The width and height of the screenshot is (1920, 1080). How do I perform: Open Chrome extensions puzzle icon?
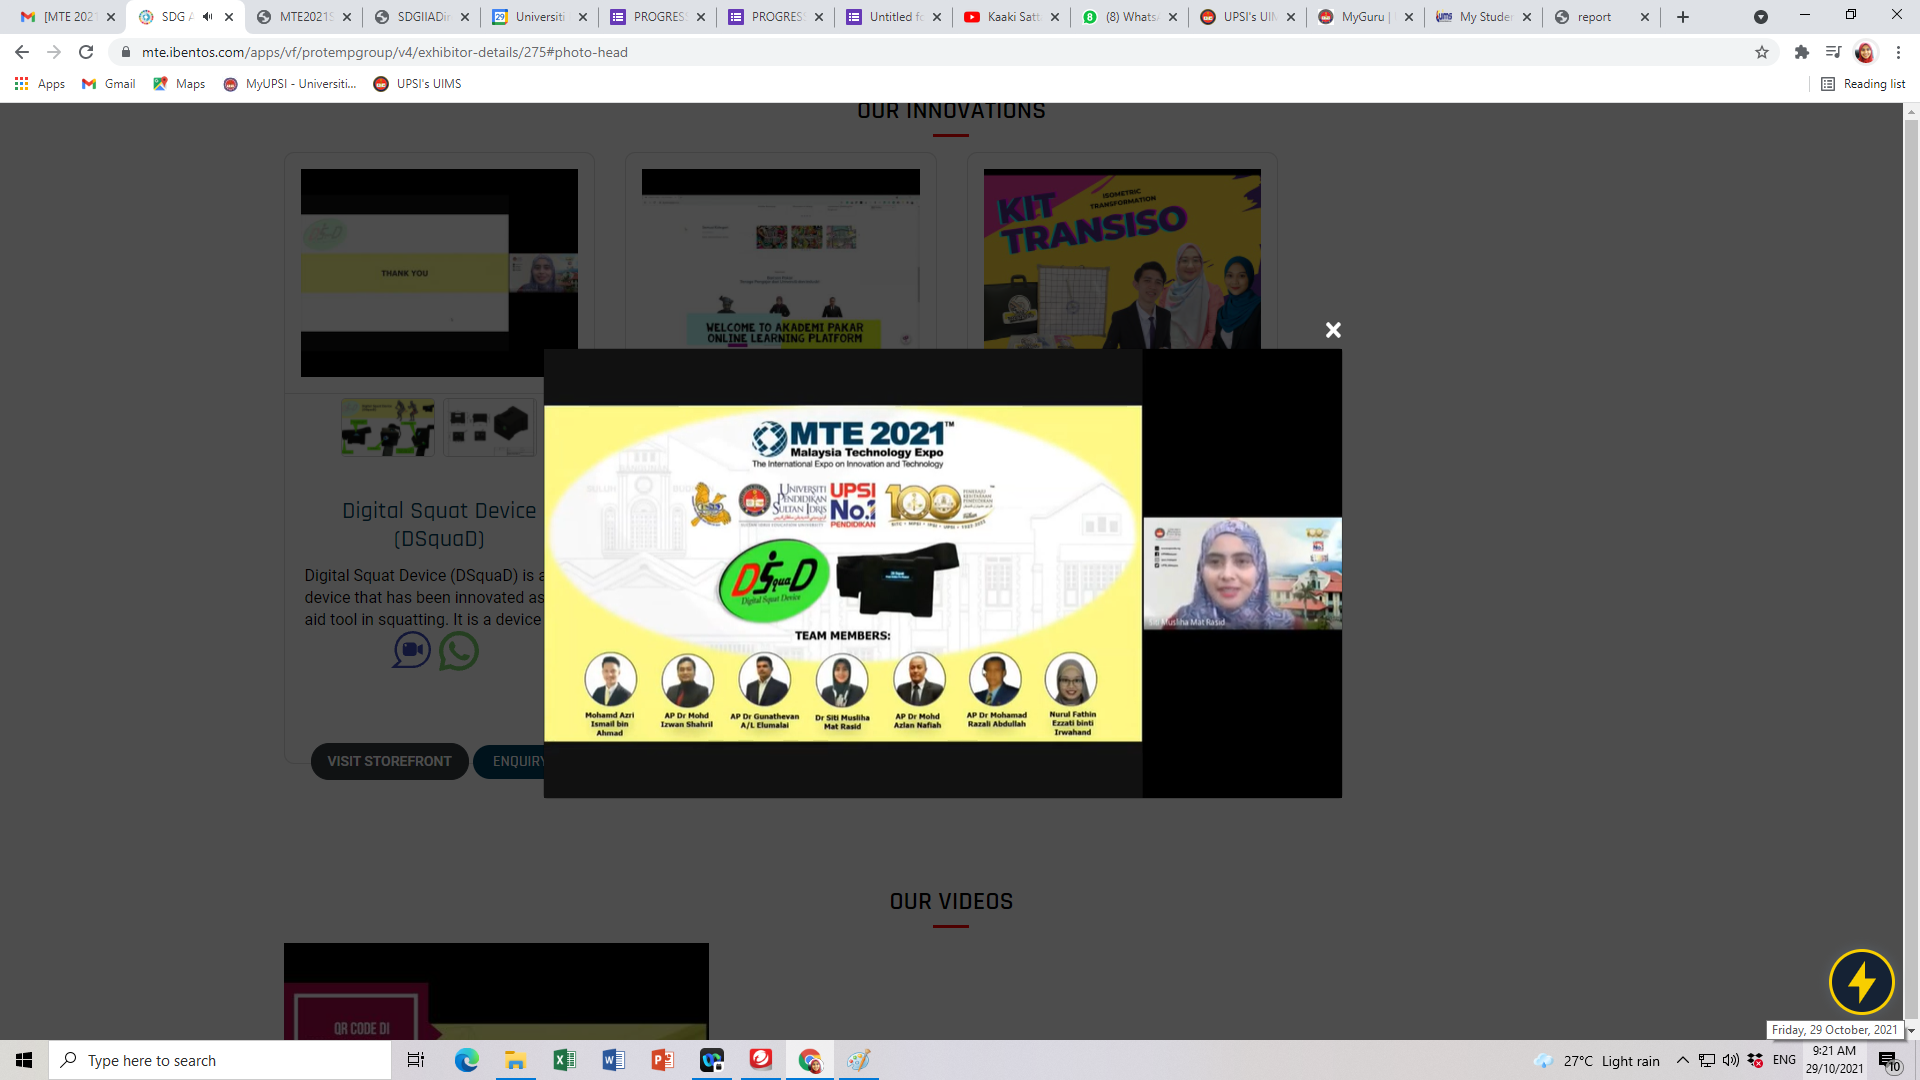point(1801,52)
